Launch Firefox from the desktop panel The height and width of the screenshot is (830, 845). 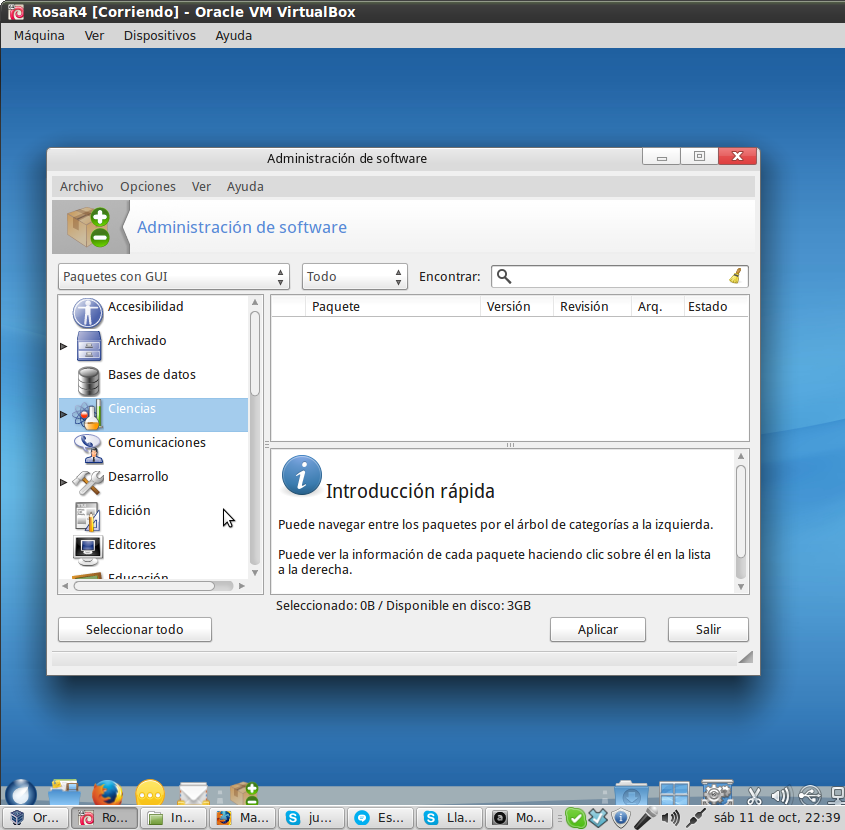[x=107, y=793]
